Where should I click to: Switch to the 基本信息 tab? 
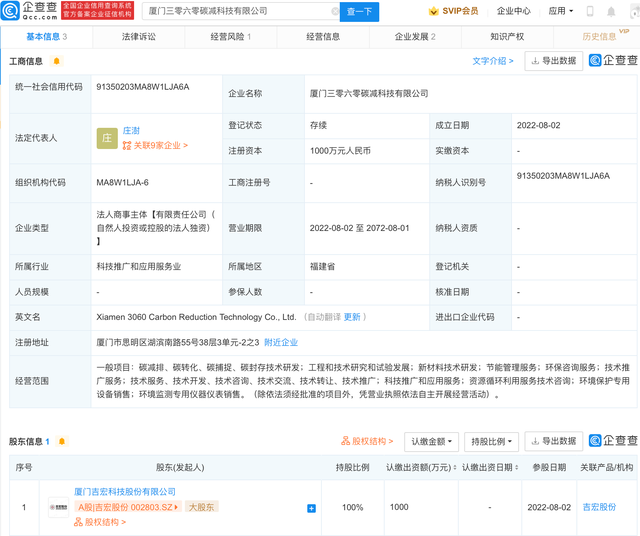coord(47,37)
